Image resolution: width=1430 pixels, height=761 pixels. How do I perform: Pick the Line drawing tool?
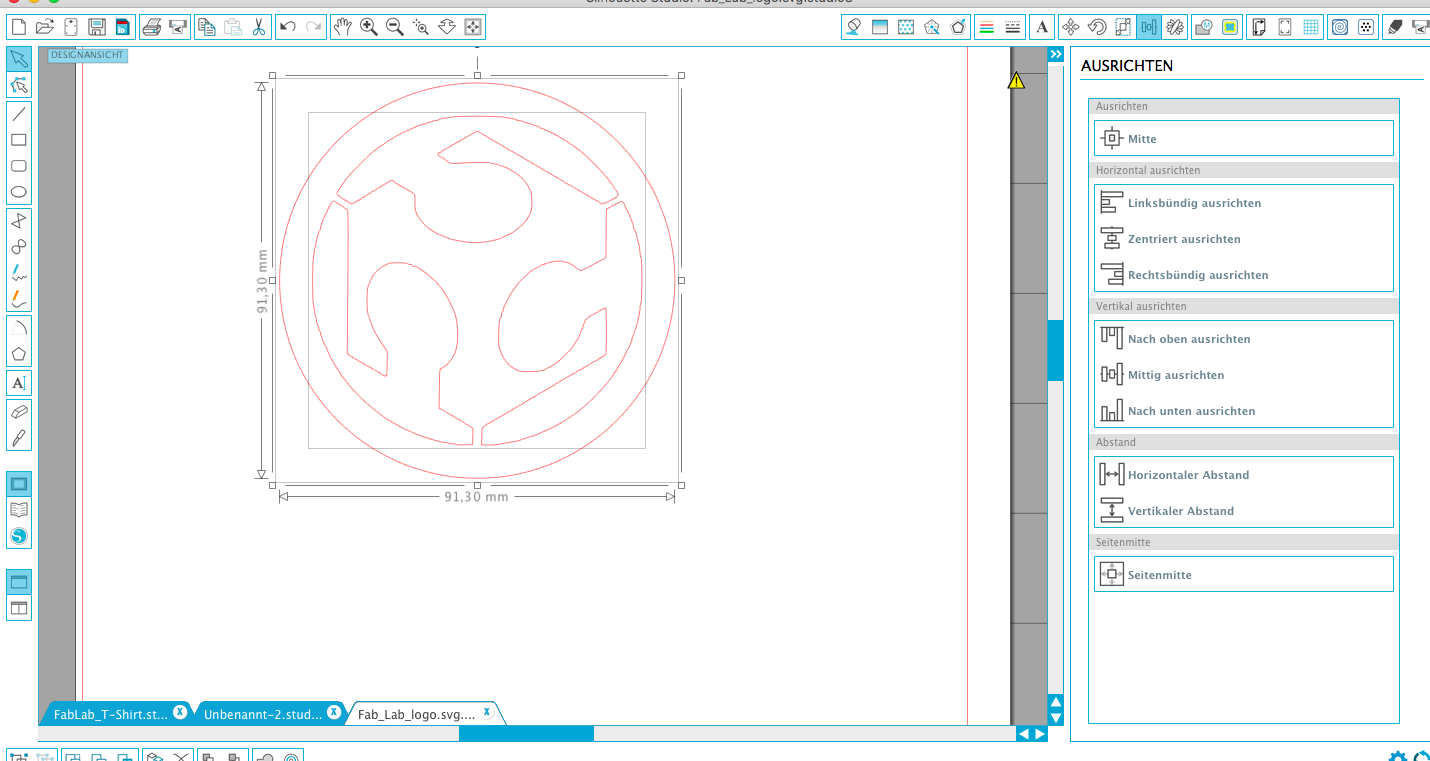point(19,114)
